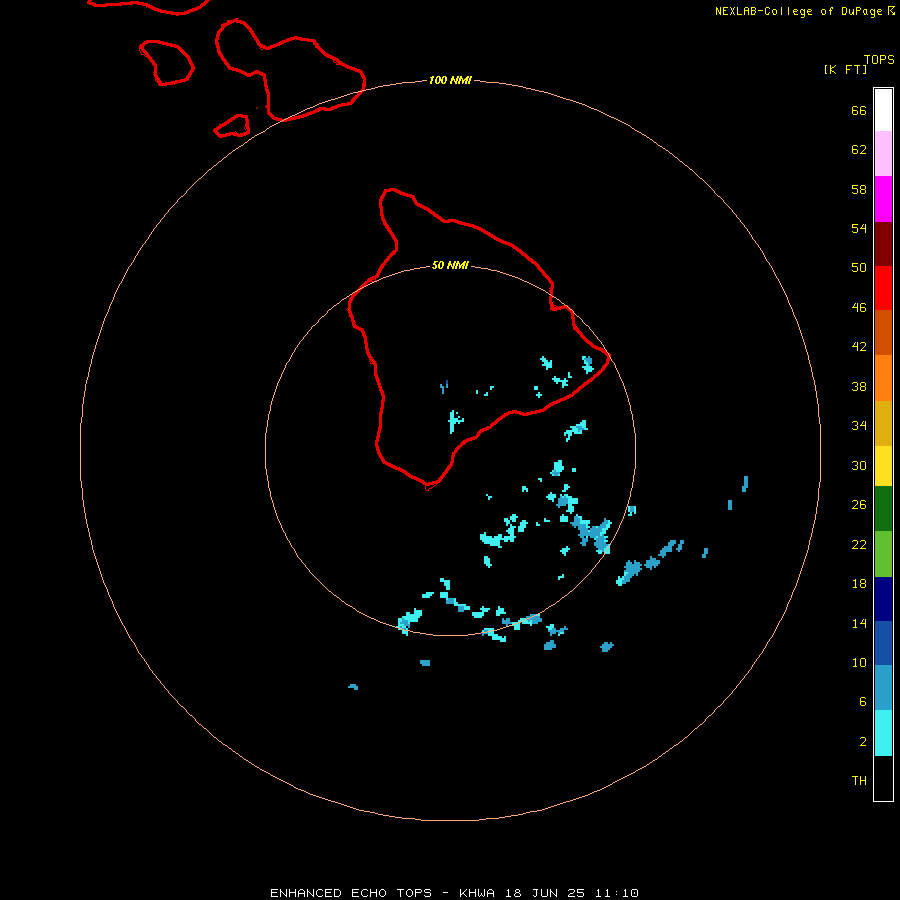Click the legend value 66
Image resolution: width=900 pixels, height=900 pixels.
coord(859,110)
